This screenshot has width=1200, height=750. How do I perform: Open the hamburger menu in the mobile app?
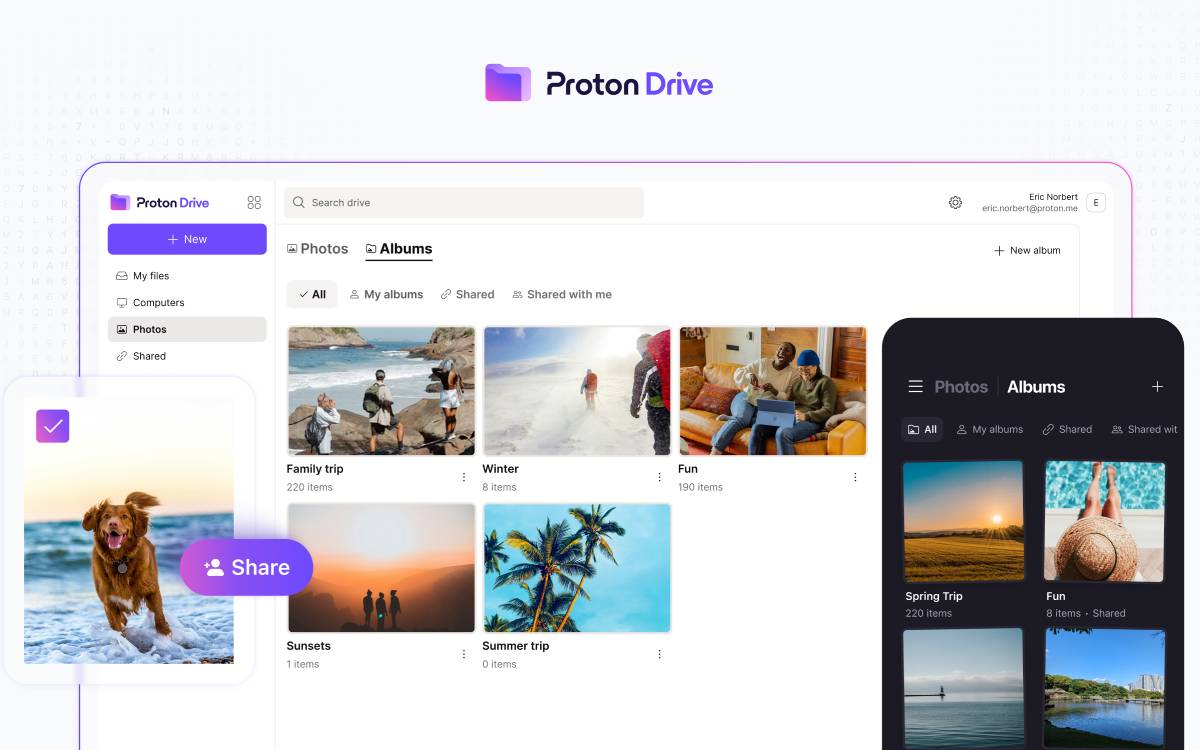coord(915,386)
